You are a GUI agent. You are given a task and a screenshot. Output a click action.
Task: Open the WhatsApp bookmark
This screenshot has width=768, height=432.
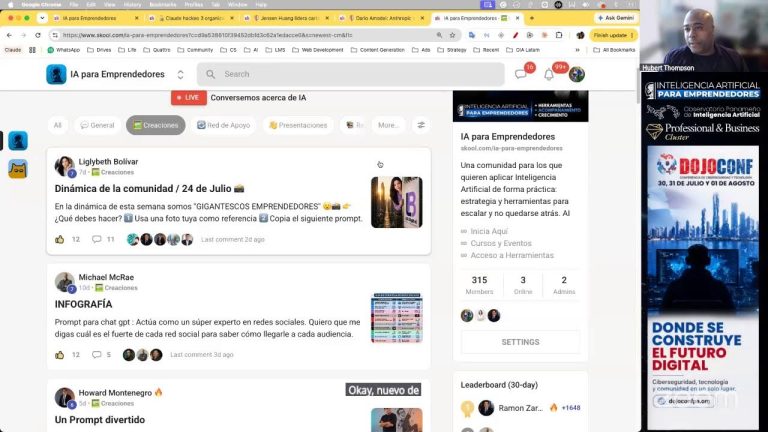tap(63, 50)
